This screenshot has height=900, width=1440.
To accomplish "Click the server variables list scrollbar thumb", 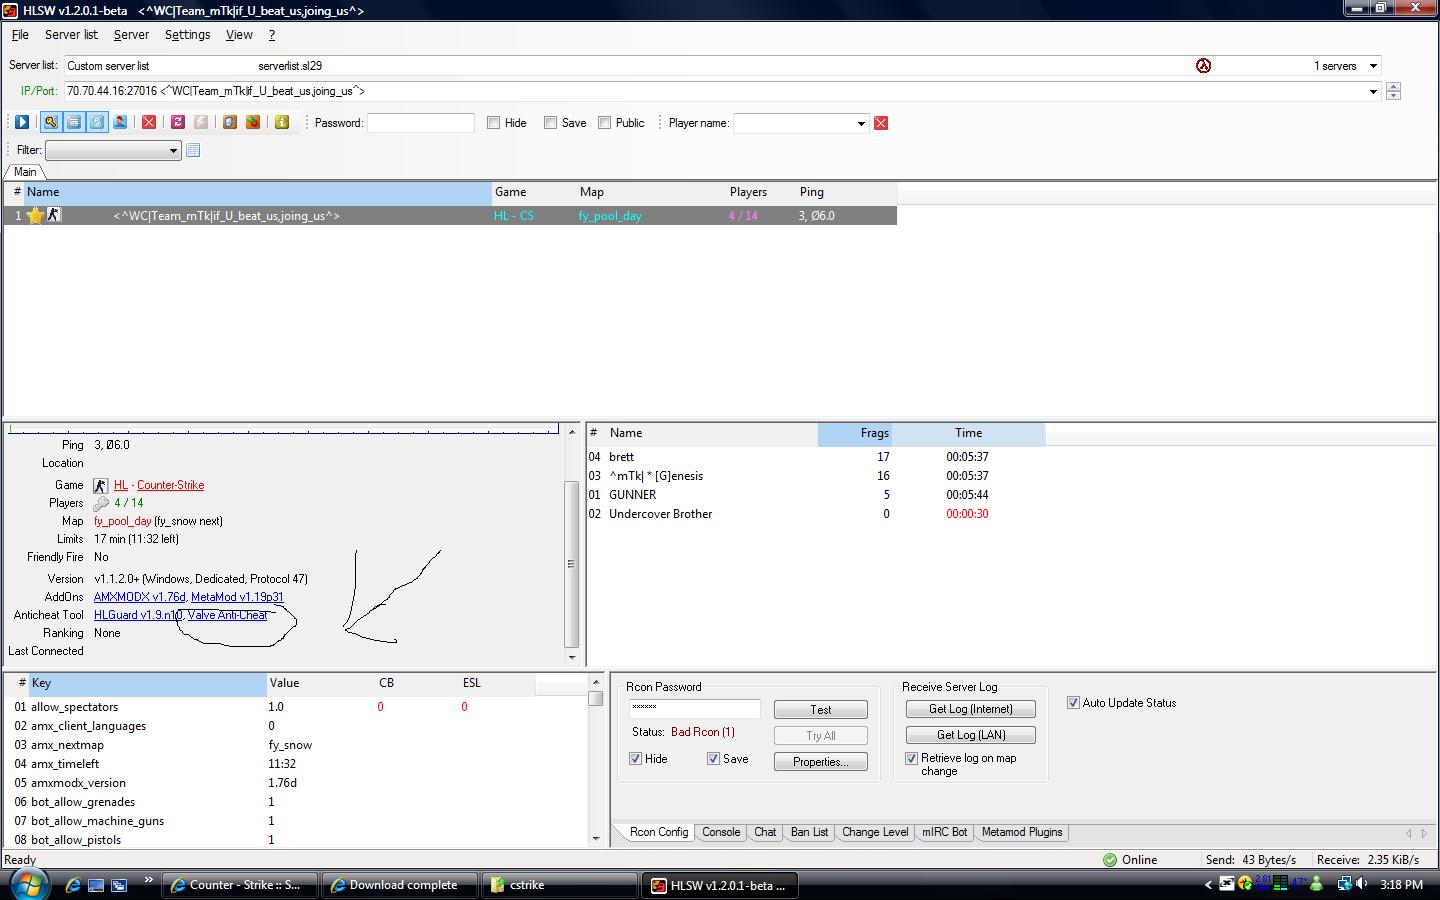I will coord(596,699).
